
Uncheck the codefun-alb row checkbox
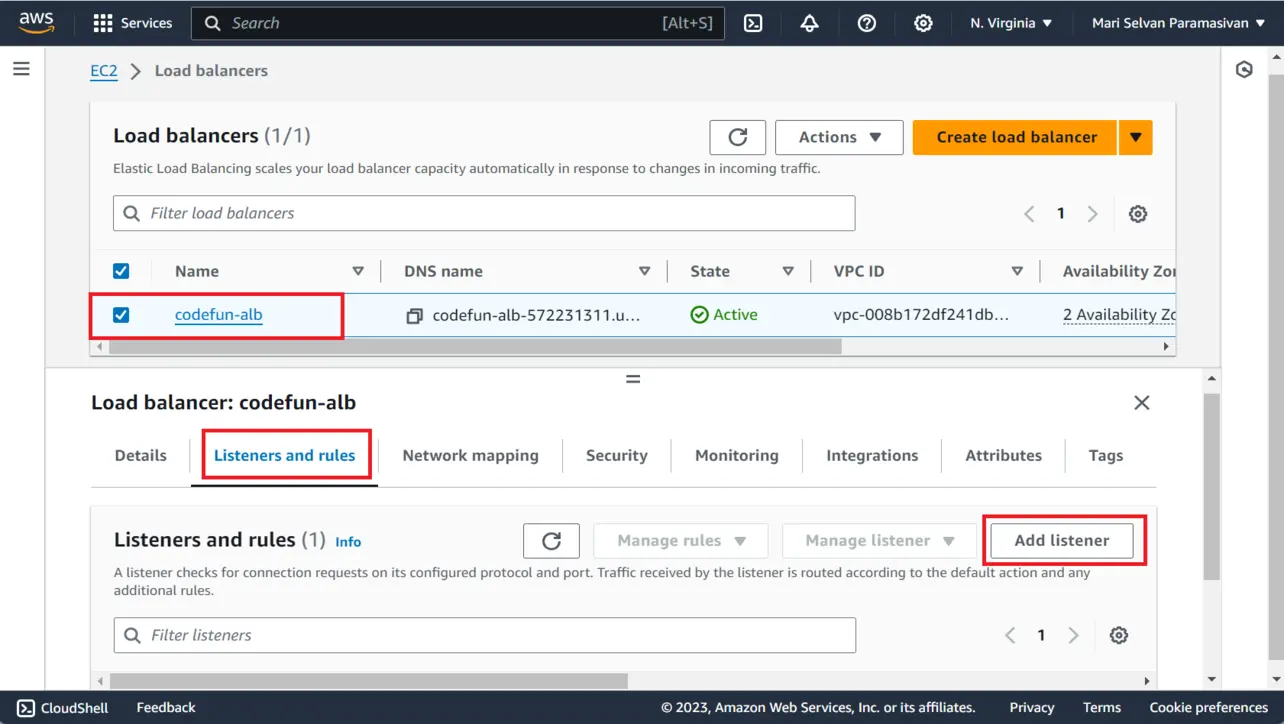coord(121,315)
